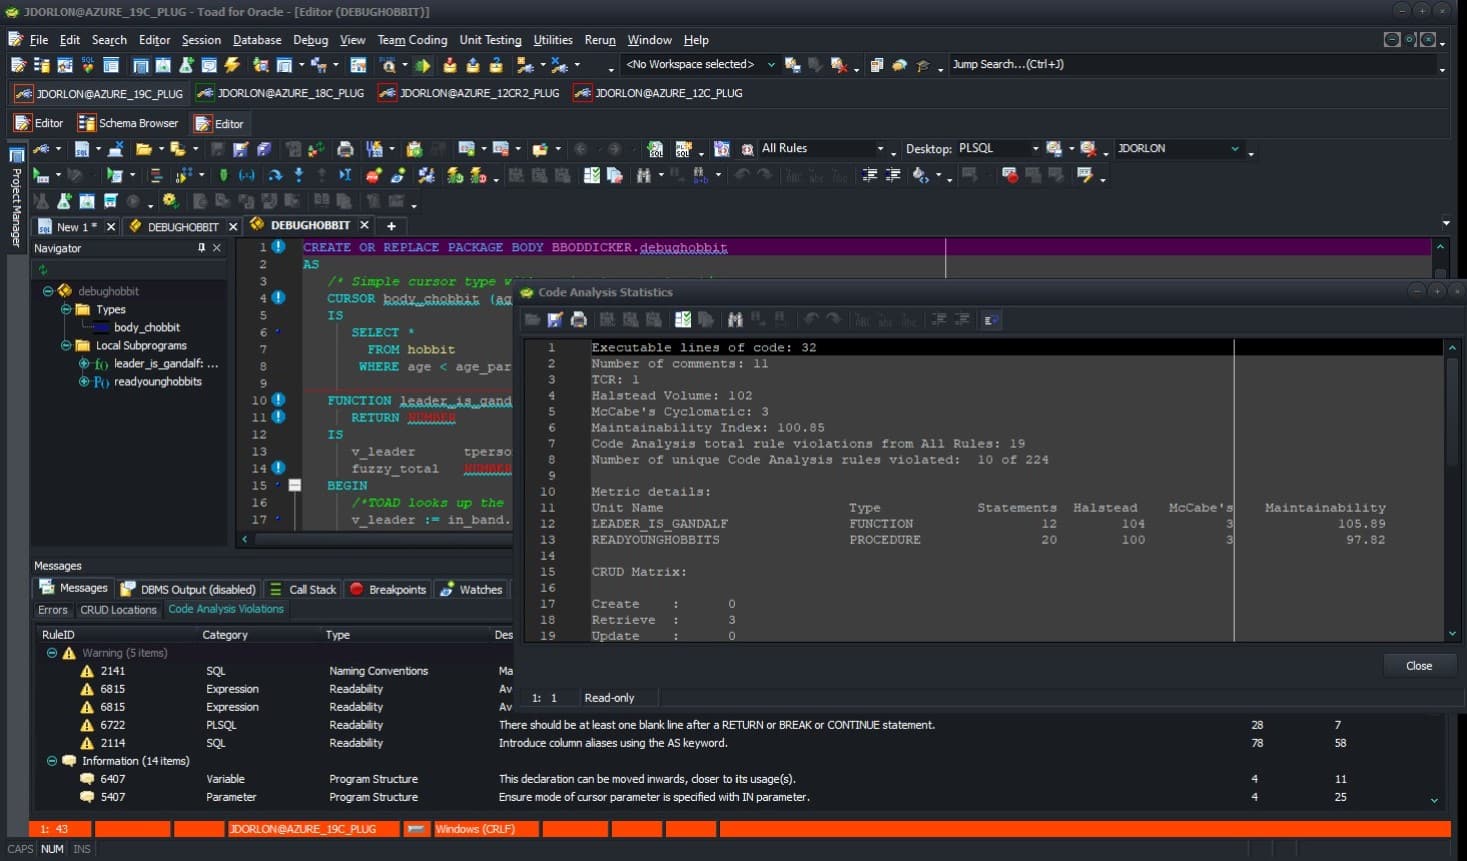This screenshot has width=1467, height=861.
Task: Toggle code folding at the BEGIN line
Action: (x=295, y=485)
